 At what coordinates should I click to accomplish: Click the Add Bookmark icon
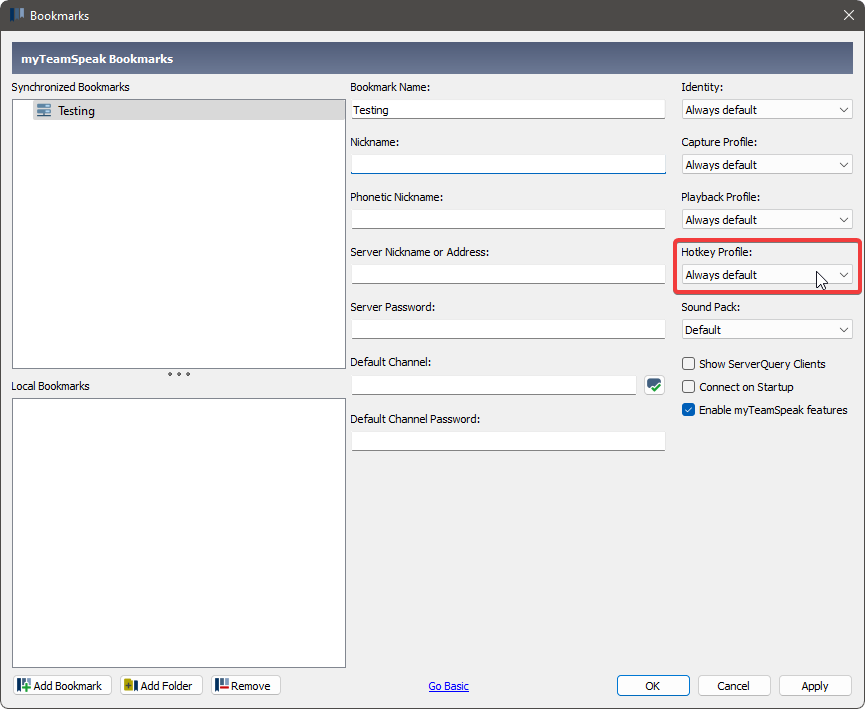pos(25,685)
